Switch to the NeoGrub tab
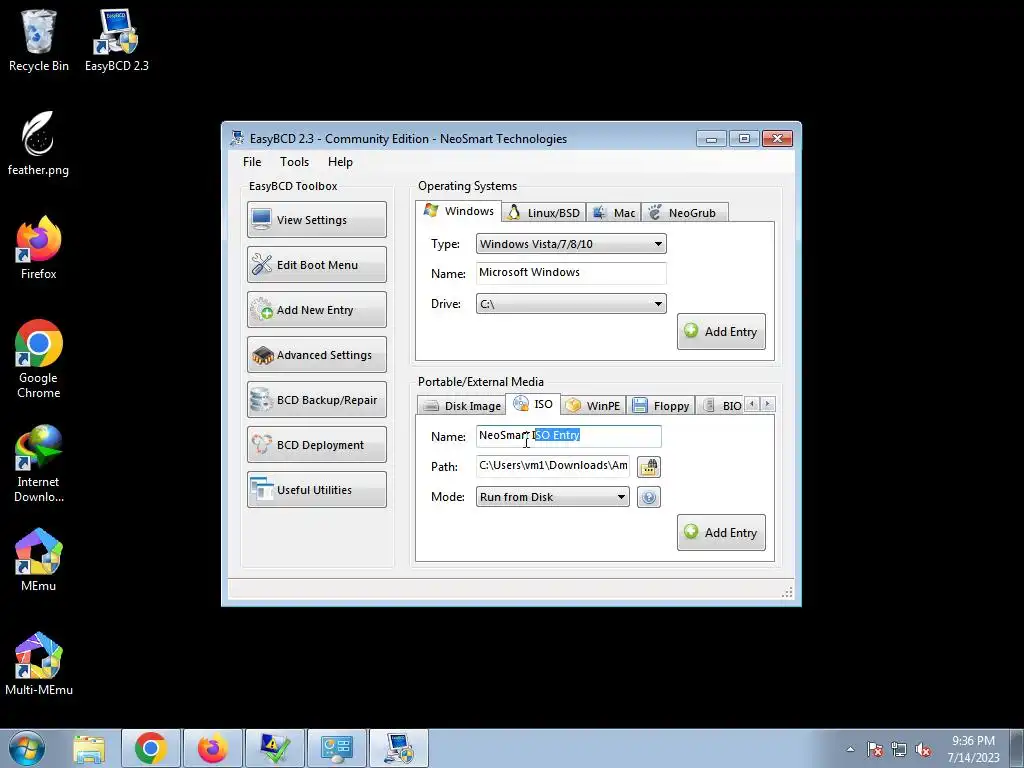This screenshot has width=1024, height=768. [x=684, y=213]
